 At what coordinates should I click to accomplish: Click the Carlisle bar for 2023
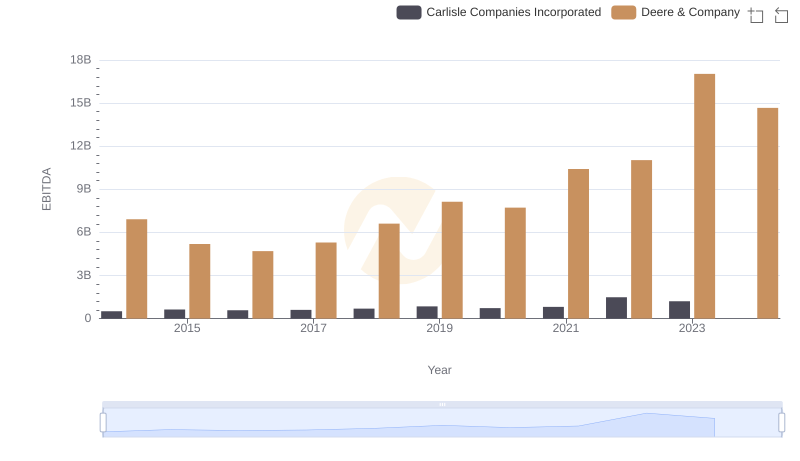coord(680,310)
